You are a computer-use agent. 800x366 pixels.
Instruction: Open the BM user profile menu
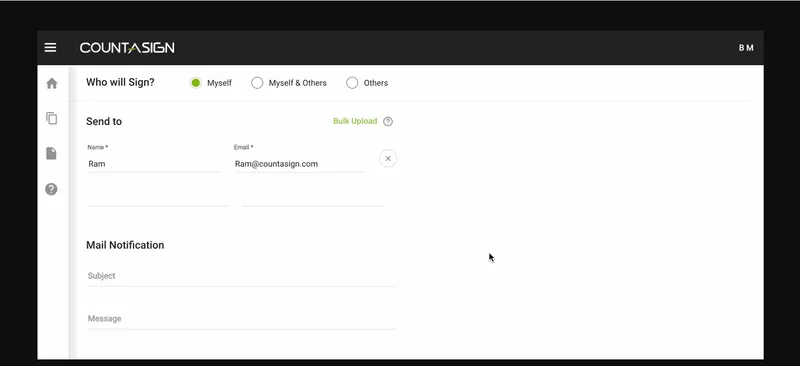tap(746, 48)
